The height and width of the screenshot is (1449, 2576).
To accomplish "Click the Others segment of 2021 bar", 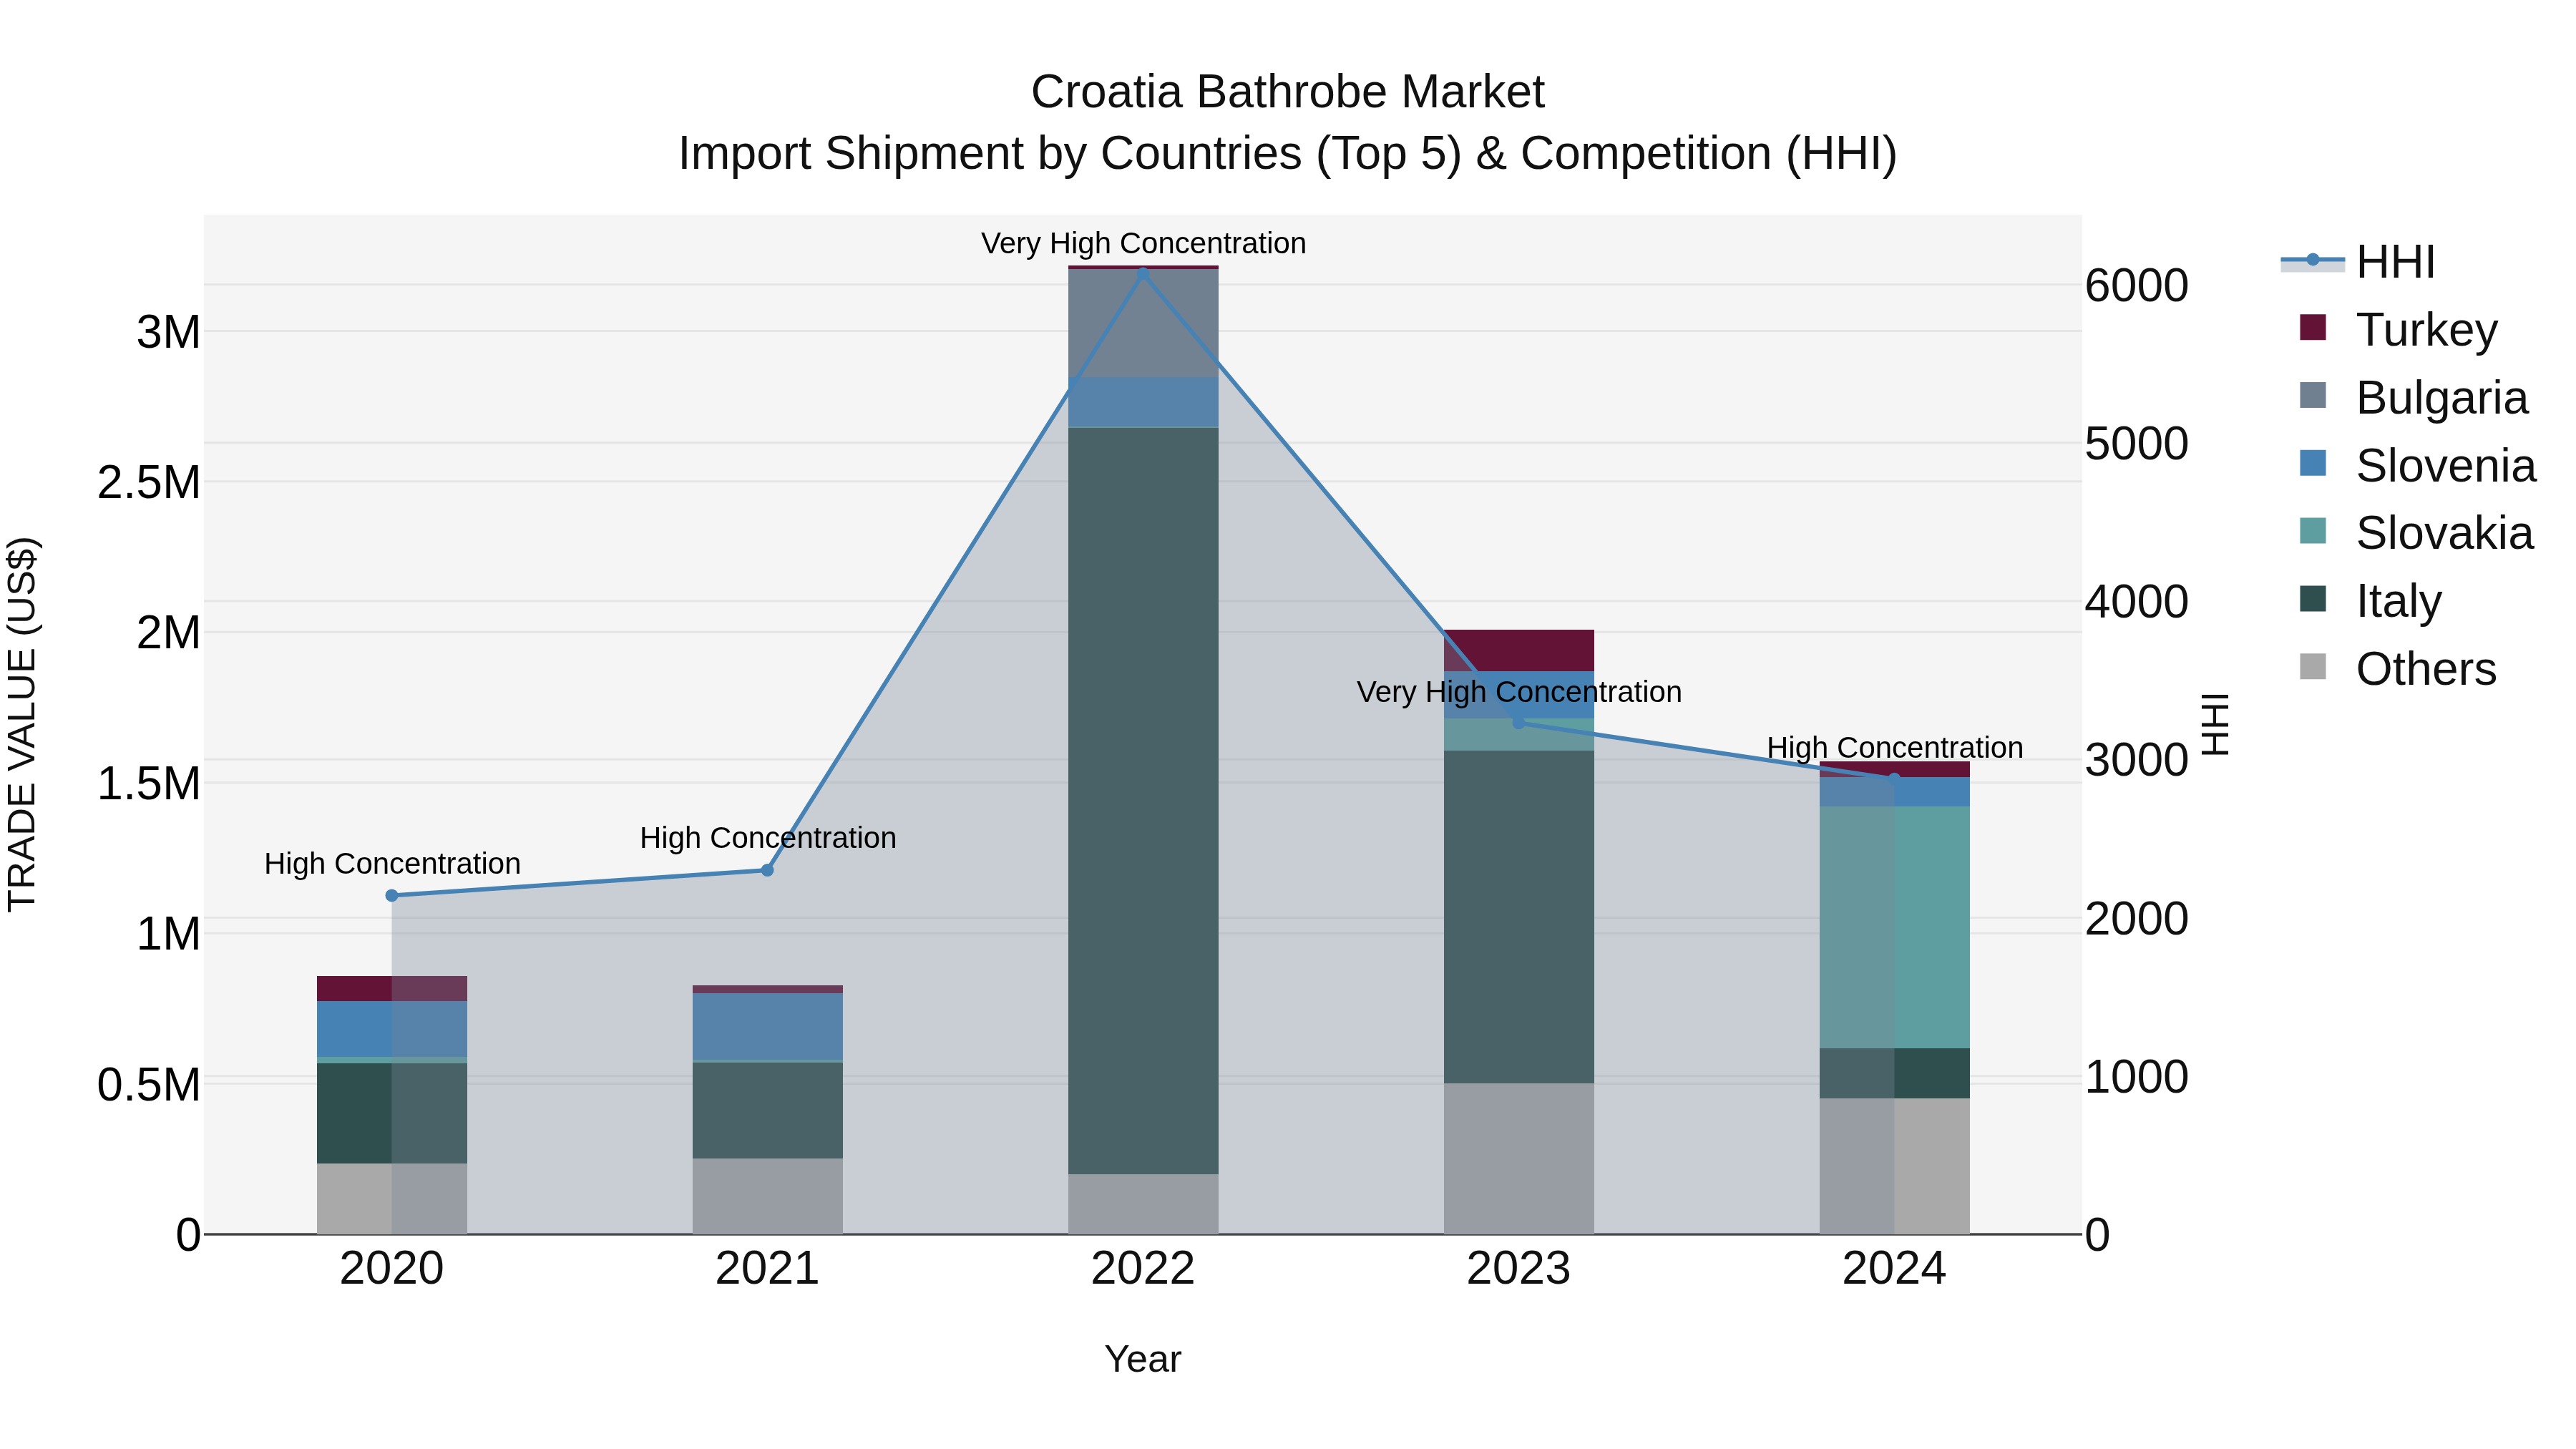I will (x=768, y=1196).
